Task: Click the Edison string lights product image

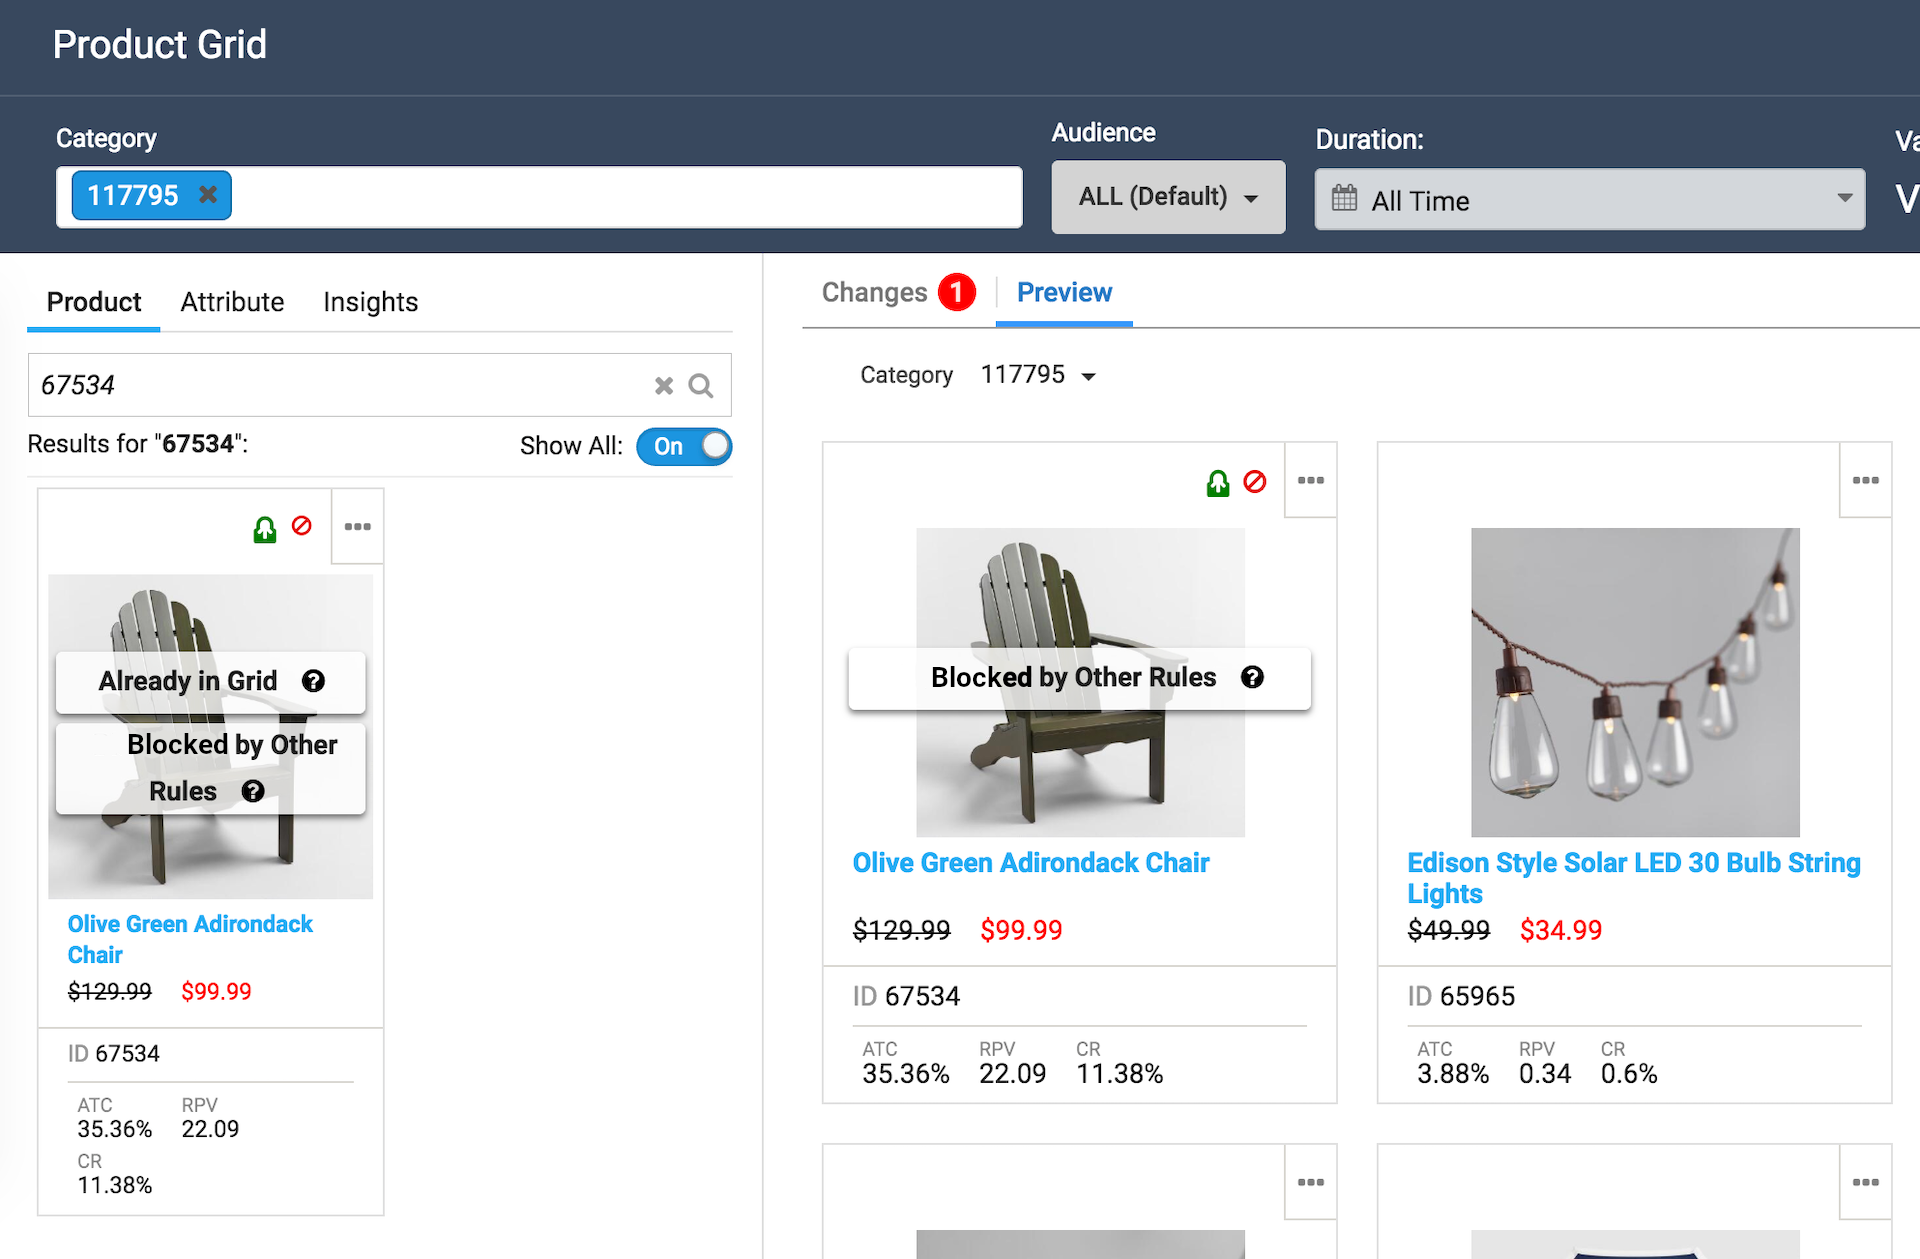Action: point(1635,682)
